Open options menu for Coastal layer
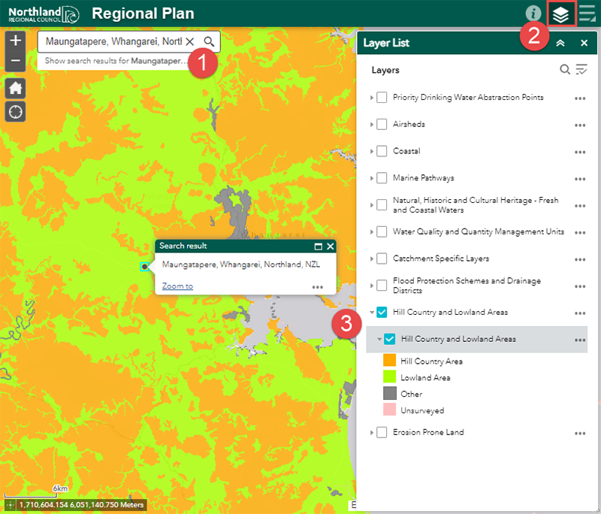The height and width of the screenshot is (514, 601). pos(580,152)
